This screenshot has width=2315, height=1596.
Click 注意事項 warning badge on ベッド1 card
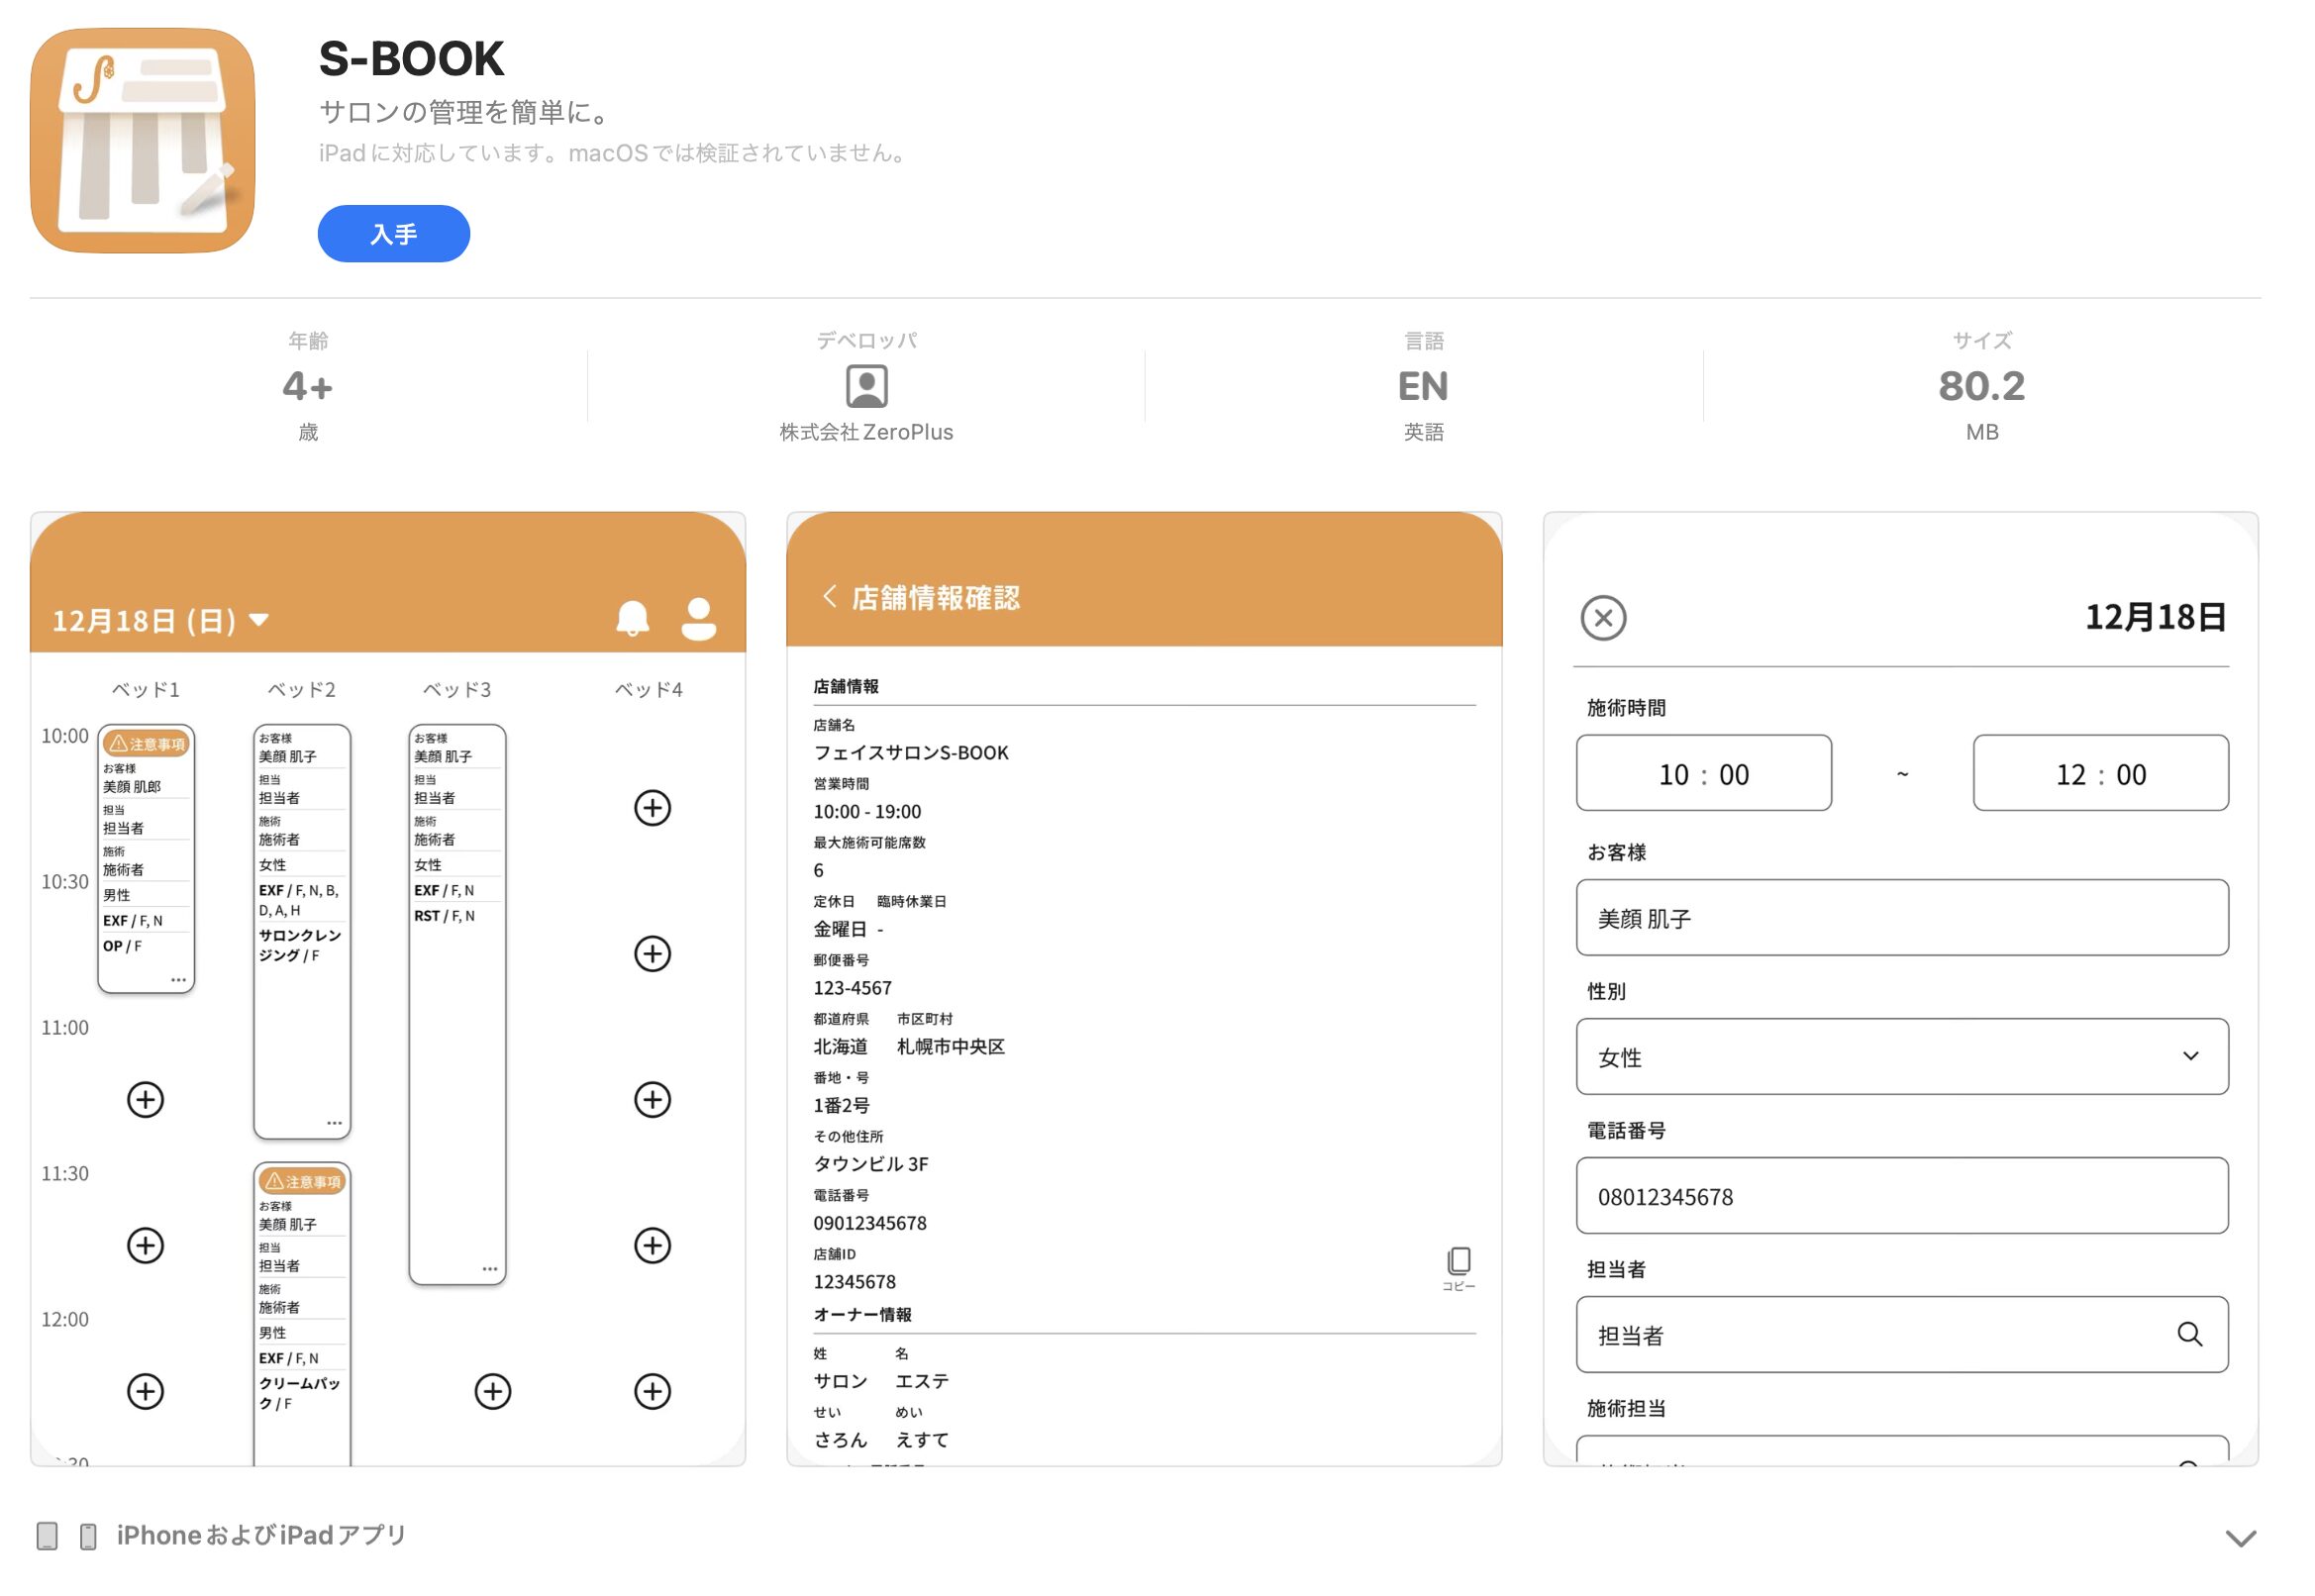pyautogui.click(x=146, y=744)
